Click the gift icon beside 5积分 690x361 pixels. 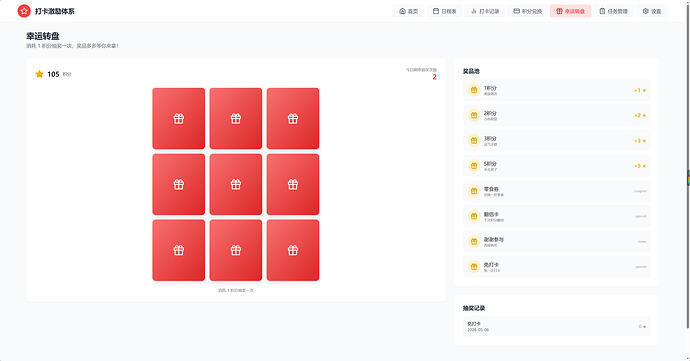pos(474,166)
